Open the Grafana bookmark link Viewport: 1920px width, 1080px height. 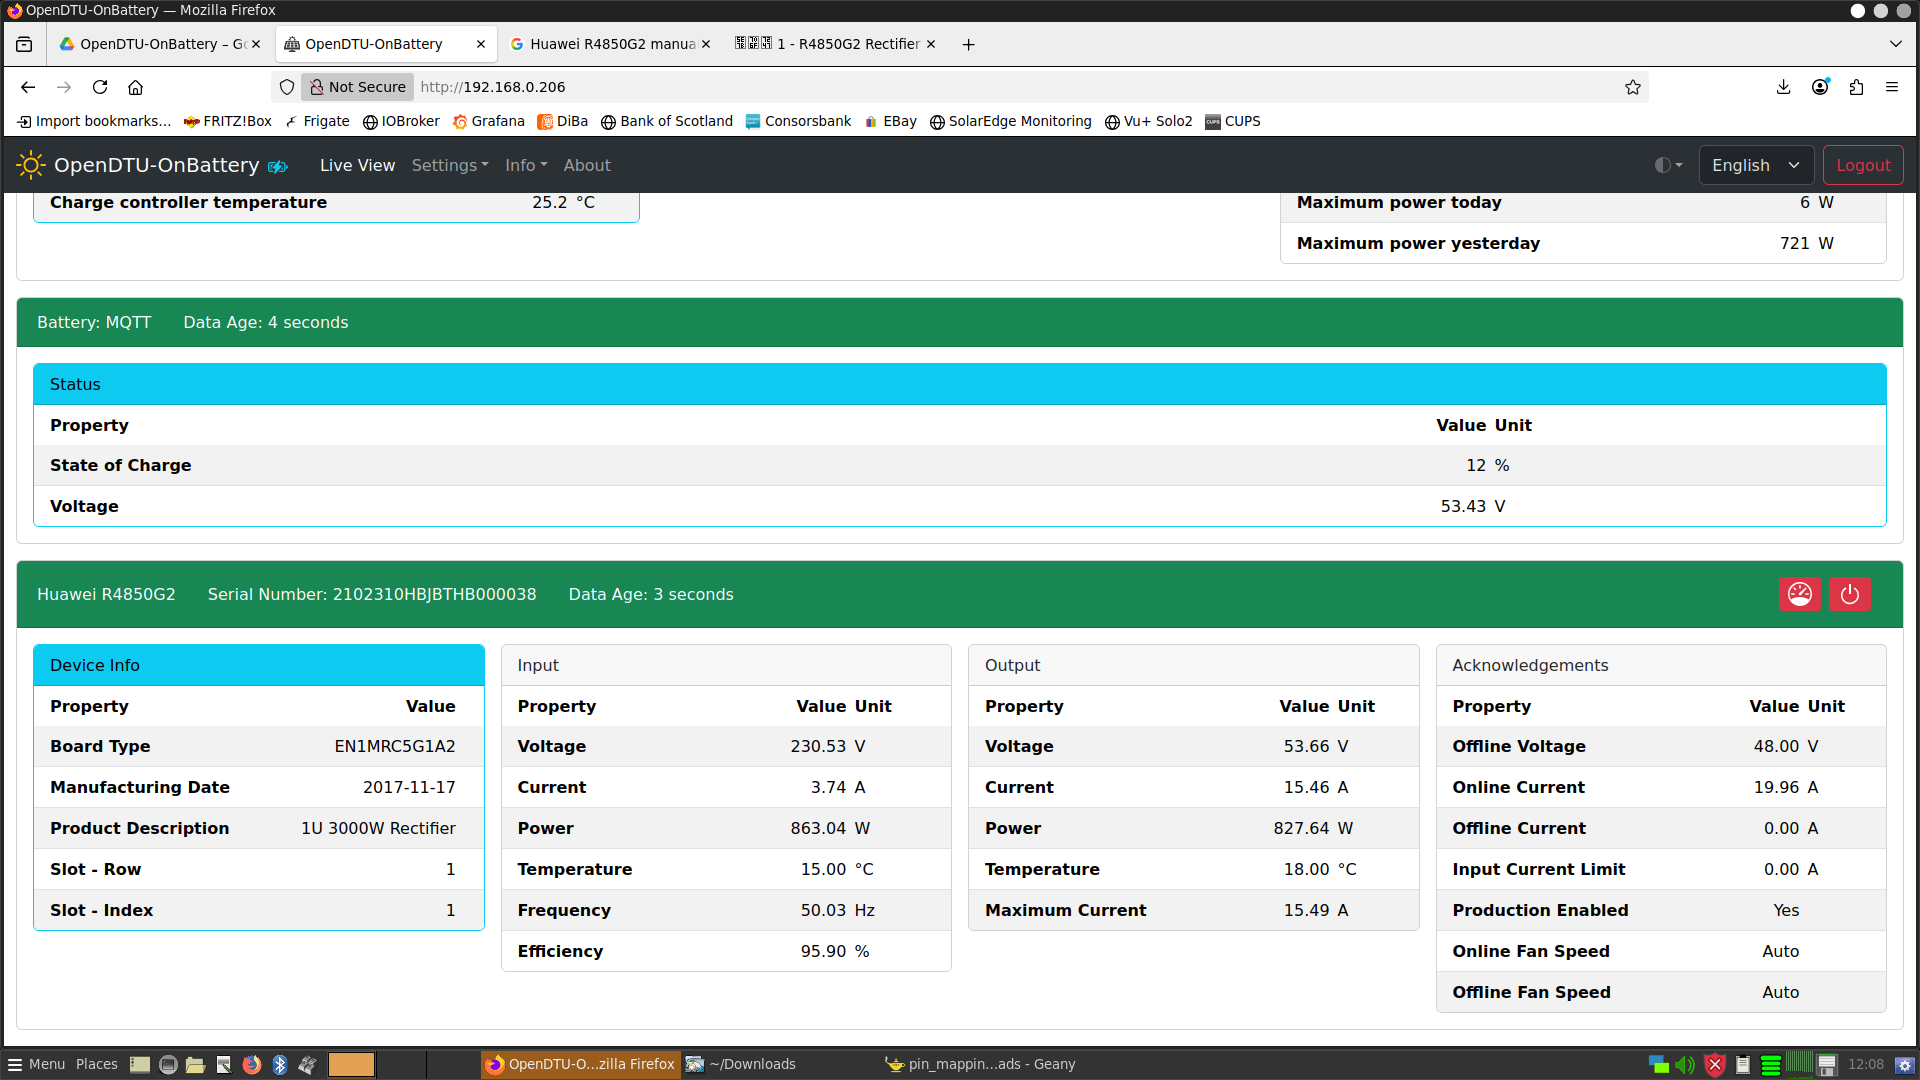(488, 121)
